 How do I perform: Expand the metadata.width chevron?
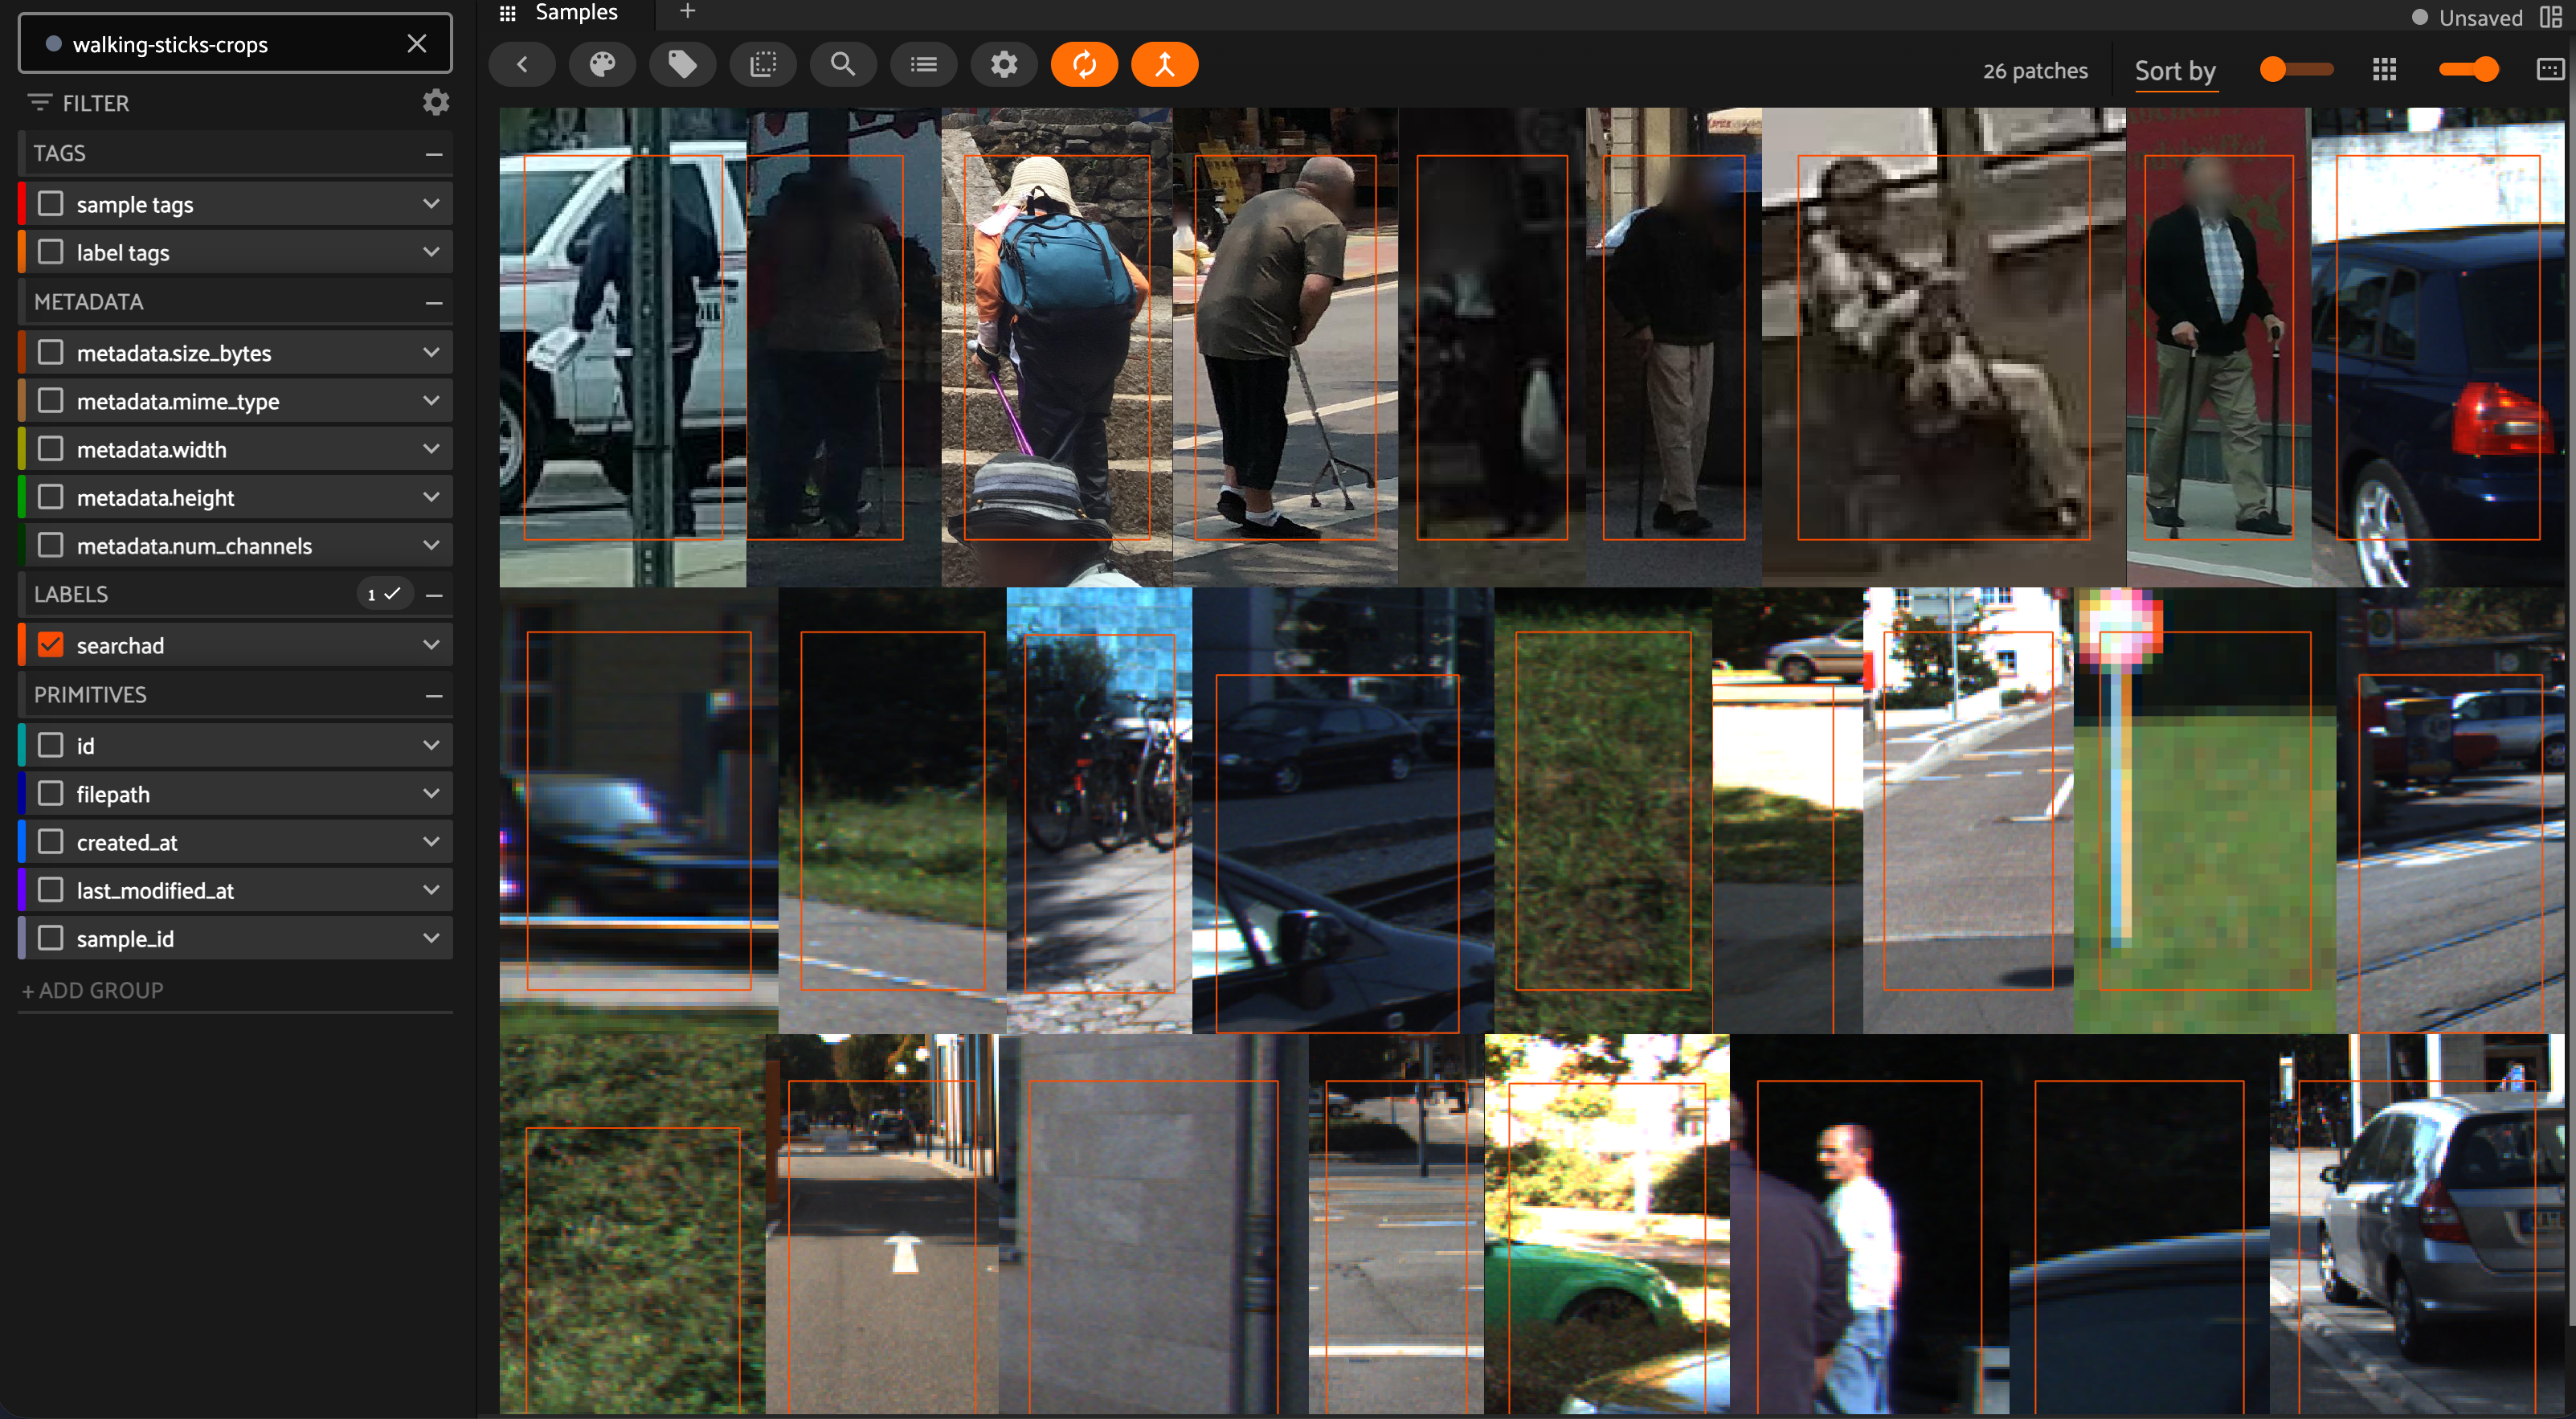click(431, 449)
